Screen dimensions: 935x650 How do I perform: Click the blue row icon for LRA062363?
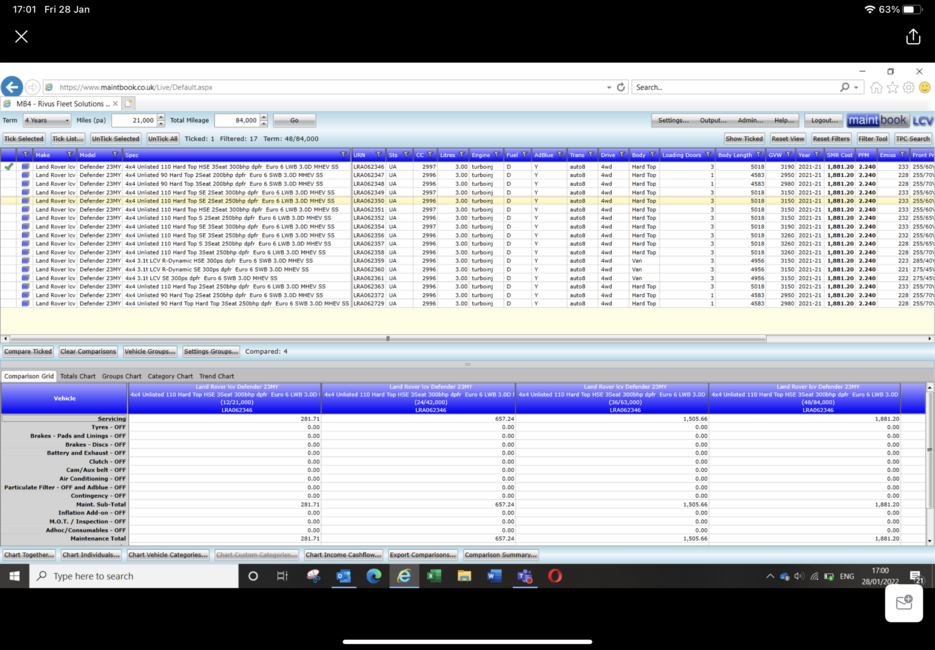pos(25,286)
